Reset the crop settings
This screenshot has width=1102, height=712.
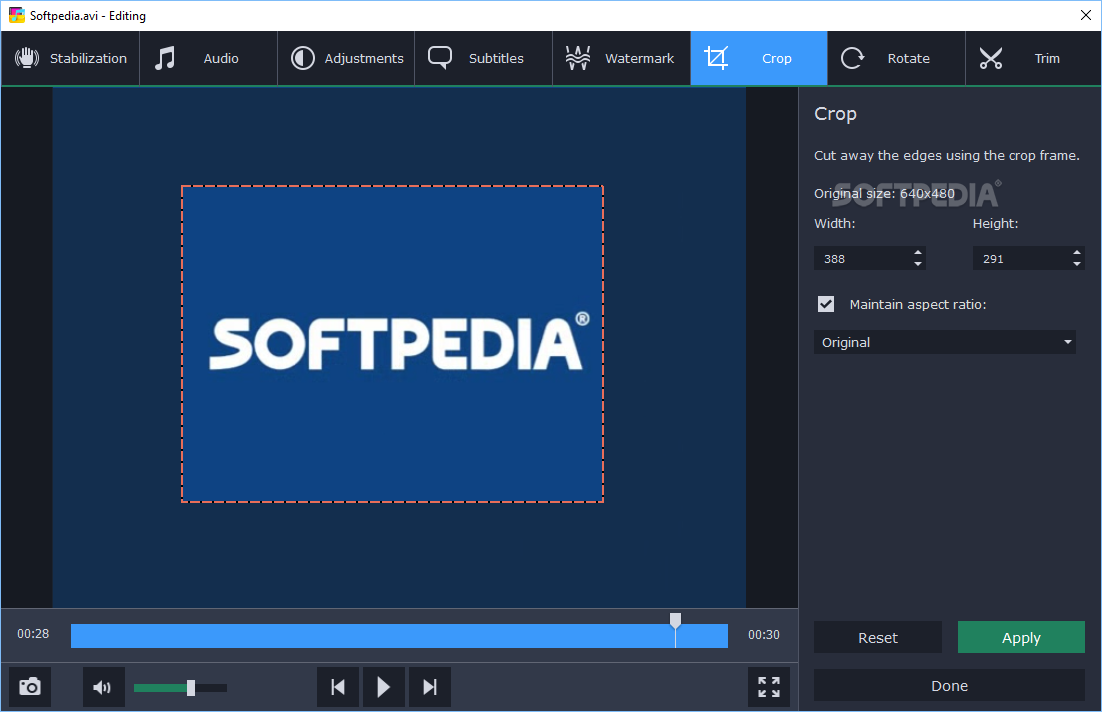(x=878, y=637)
